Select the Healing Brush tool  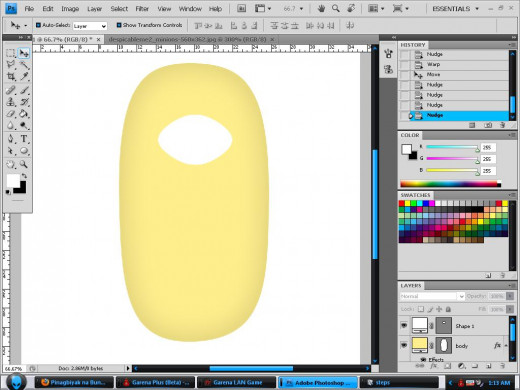click(11, 90)
